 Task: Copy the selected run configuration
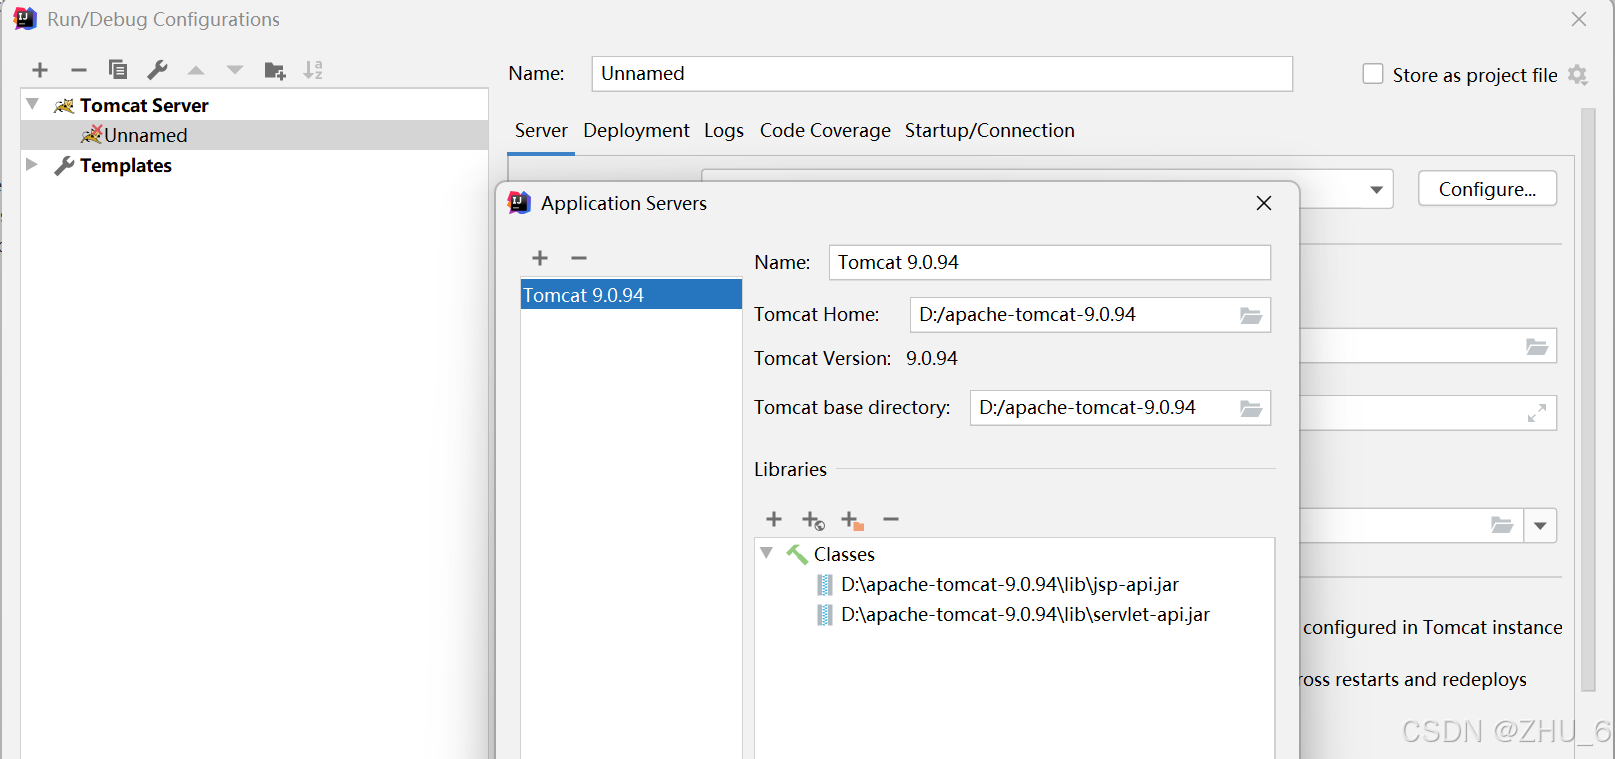118,70
